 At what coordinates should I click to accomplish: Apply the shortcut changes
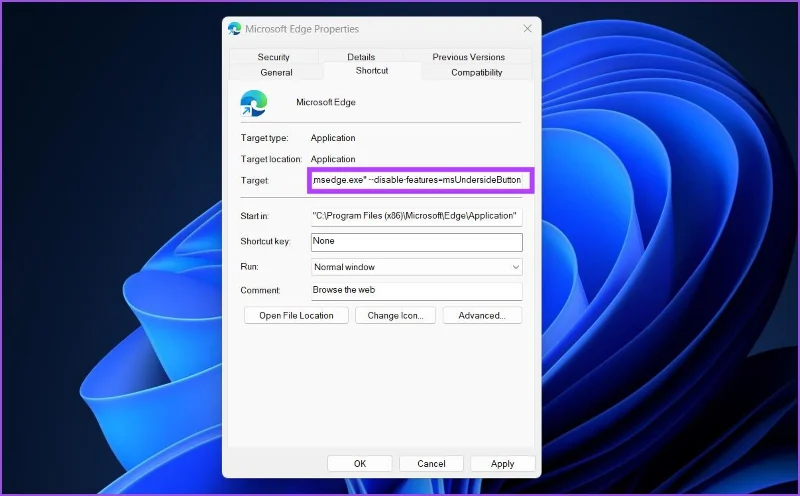503,463
